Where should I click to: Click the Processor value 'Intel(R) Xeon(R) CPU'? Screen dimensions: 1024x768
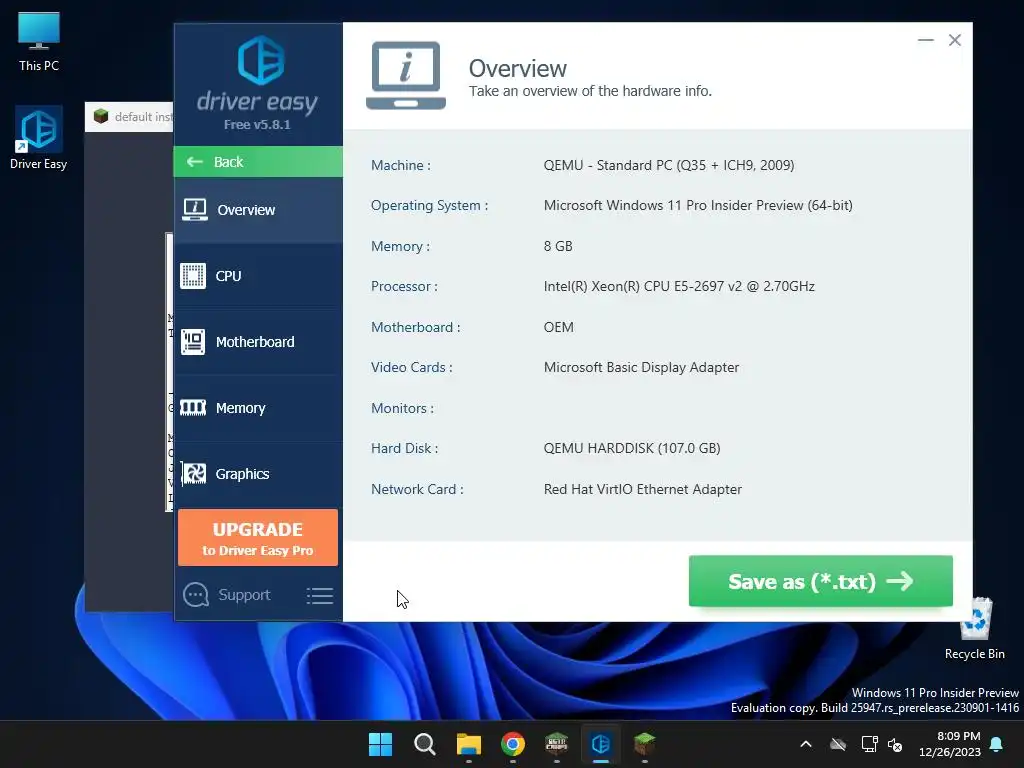(x=679, y=287)
